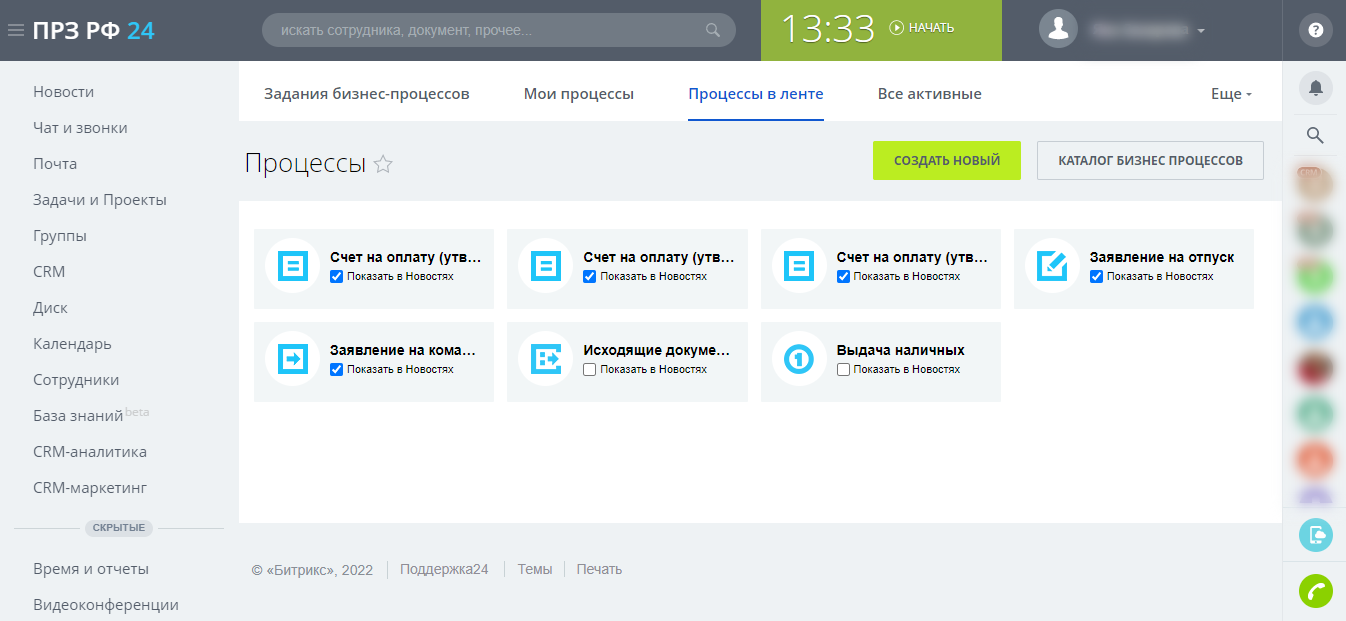Open the help question mark icon

pyautogui.click(x=1315, y=30)
